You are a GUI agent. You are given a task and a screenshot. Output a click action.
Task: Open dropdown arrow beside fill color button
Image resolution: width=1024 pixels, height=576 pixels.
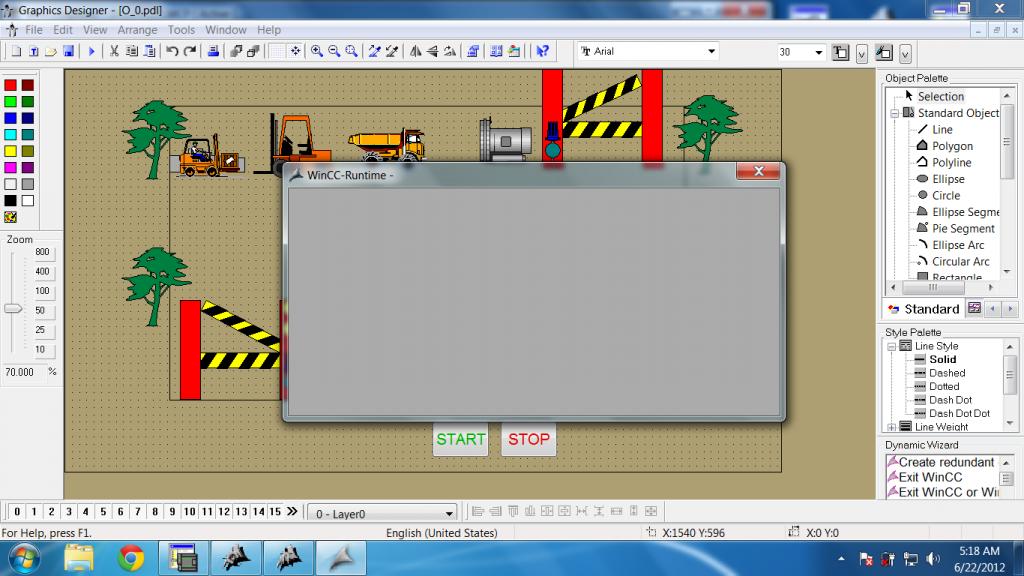pyautogui.click(x=904, y=54)
